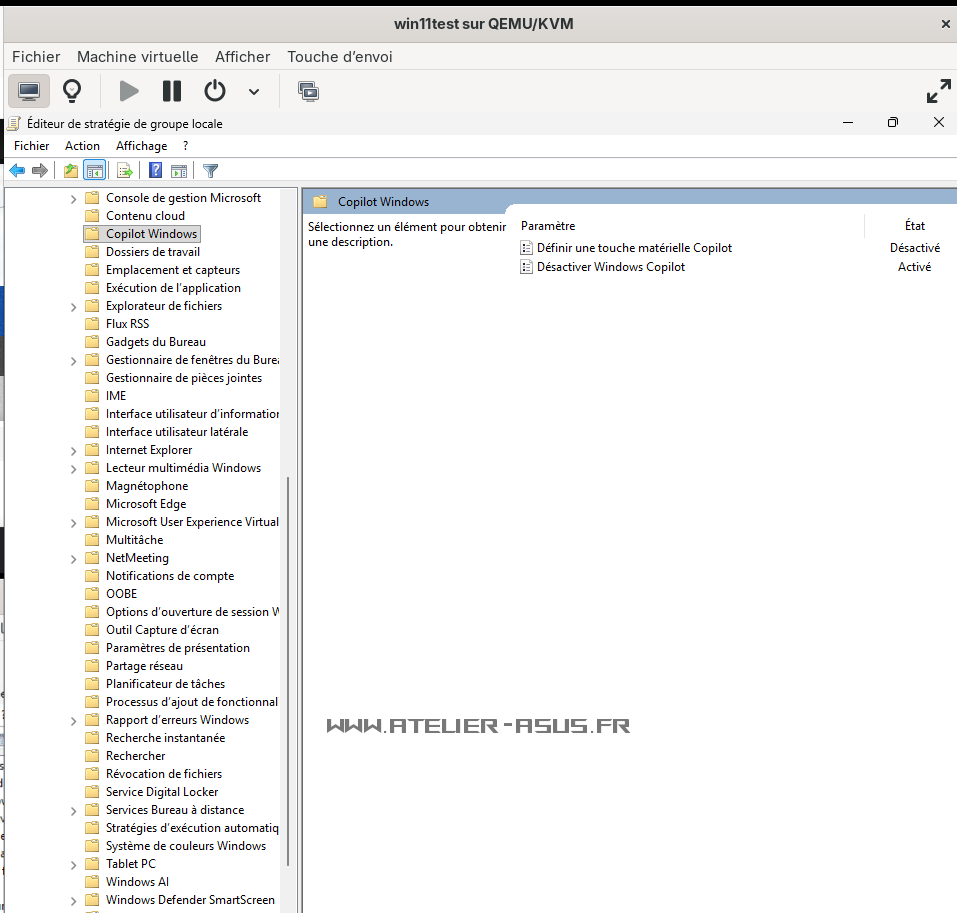Expand the Services Bureau à distance node
This screenshot has width=957, height=913.
[x=74, y=810]
